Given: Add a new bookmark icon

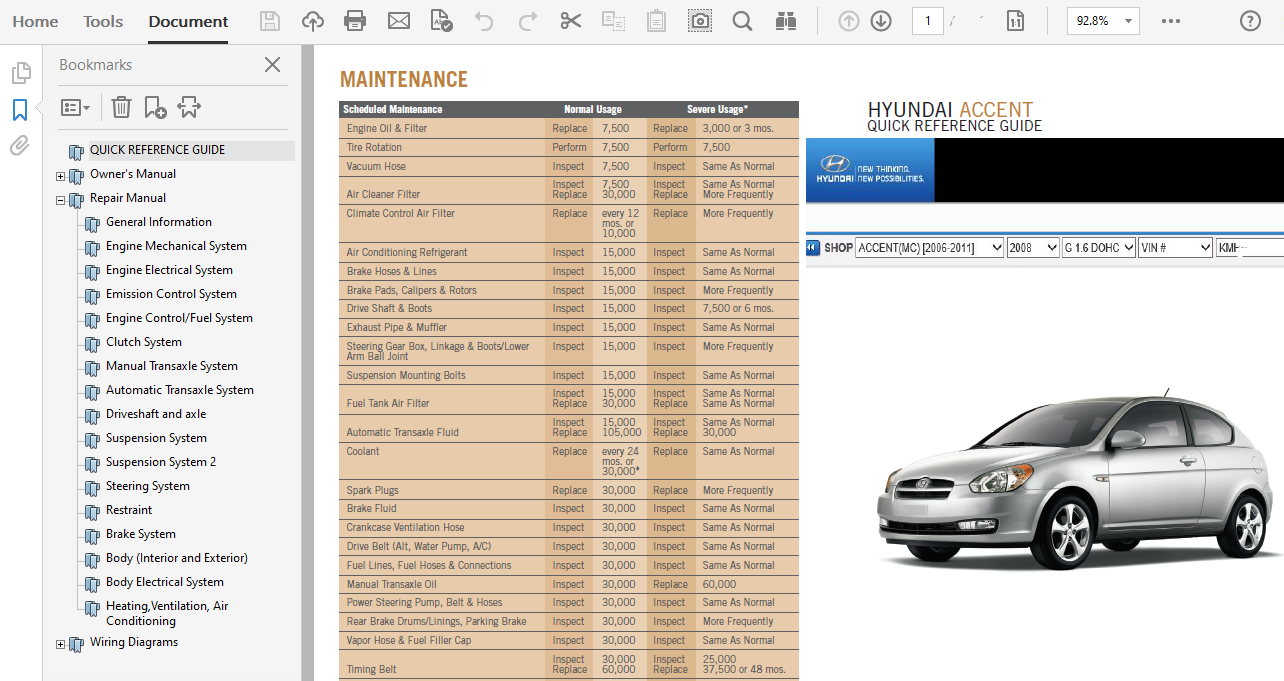Looking at the screenshot, I should [x=153, y=107].
